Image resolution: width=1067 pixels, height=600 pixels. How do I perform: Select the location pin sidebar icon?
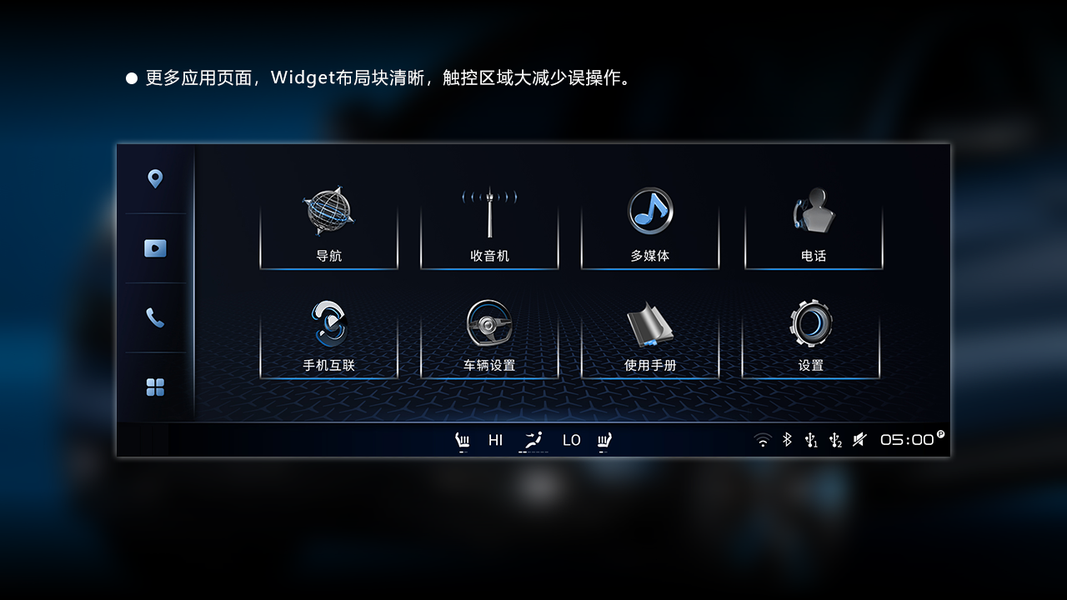pyautogui.click(x=155, y=178)
